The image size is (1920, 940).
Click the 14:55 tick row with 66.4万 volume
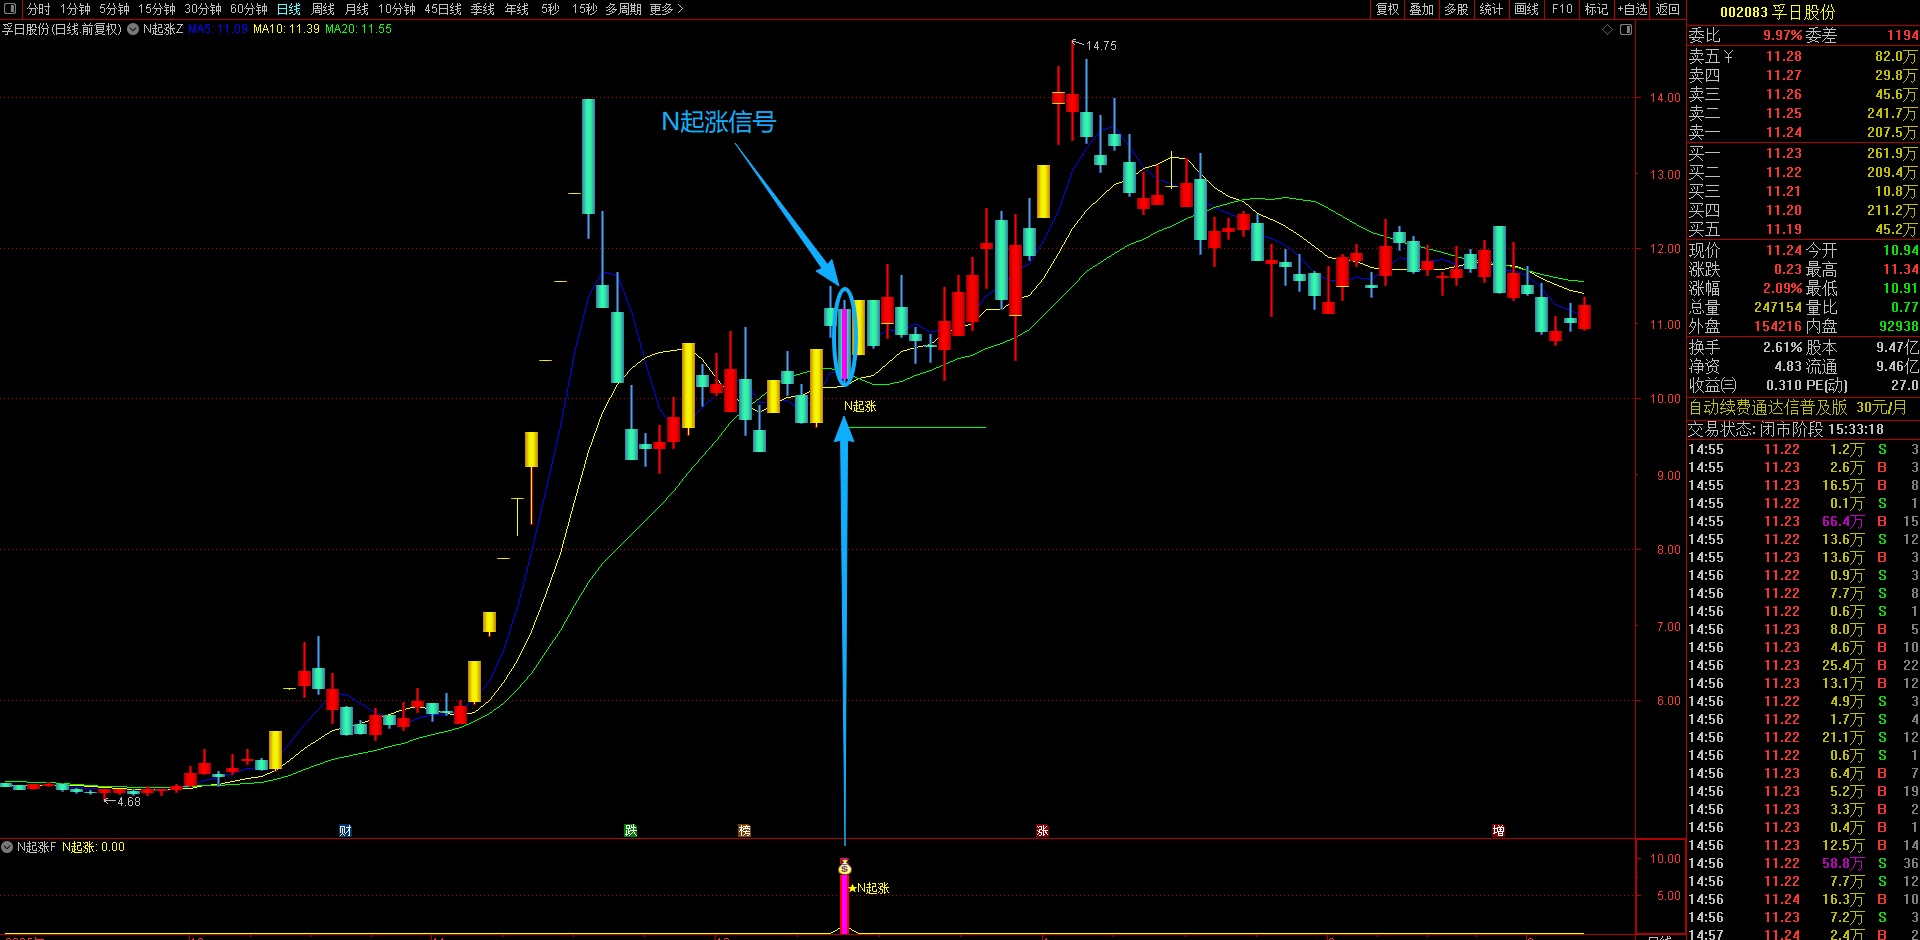click(x=1803, y=521)
